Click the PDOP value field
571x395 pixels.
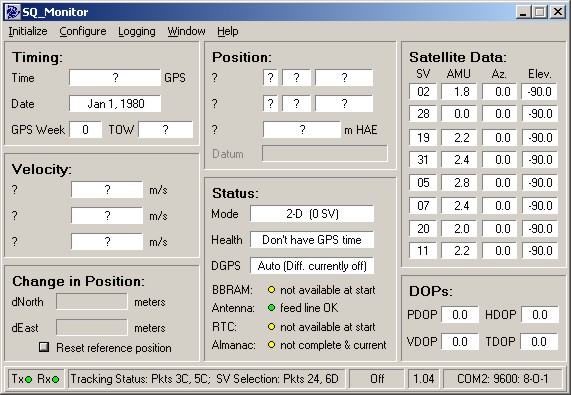460,315
